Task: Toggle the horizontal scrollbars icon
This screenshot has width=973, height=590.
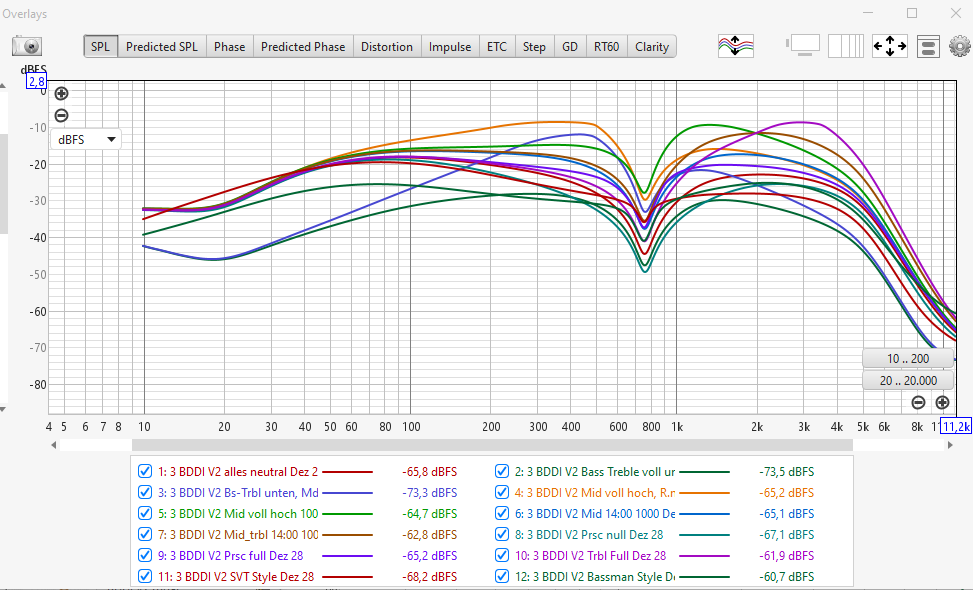Action: click(x=927, y=46)
